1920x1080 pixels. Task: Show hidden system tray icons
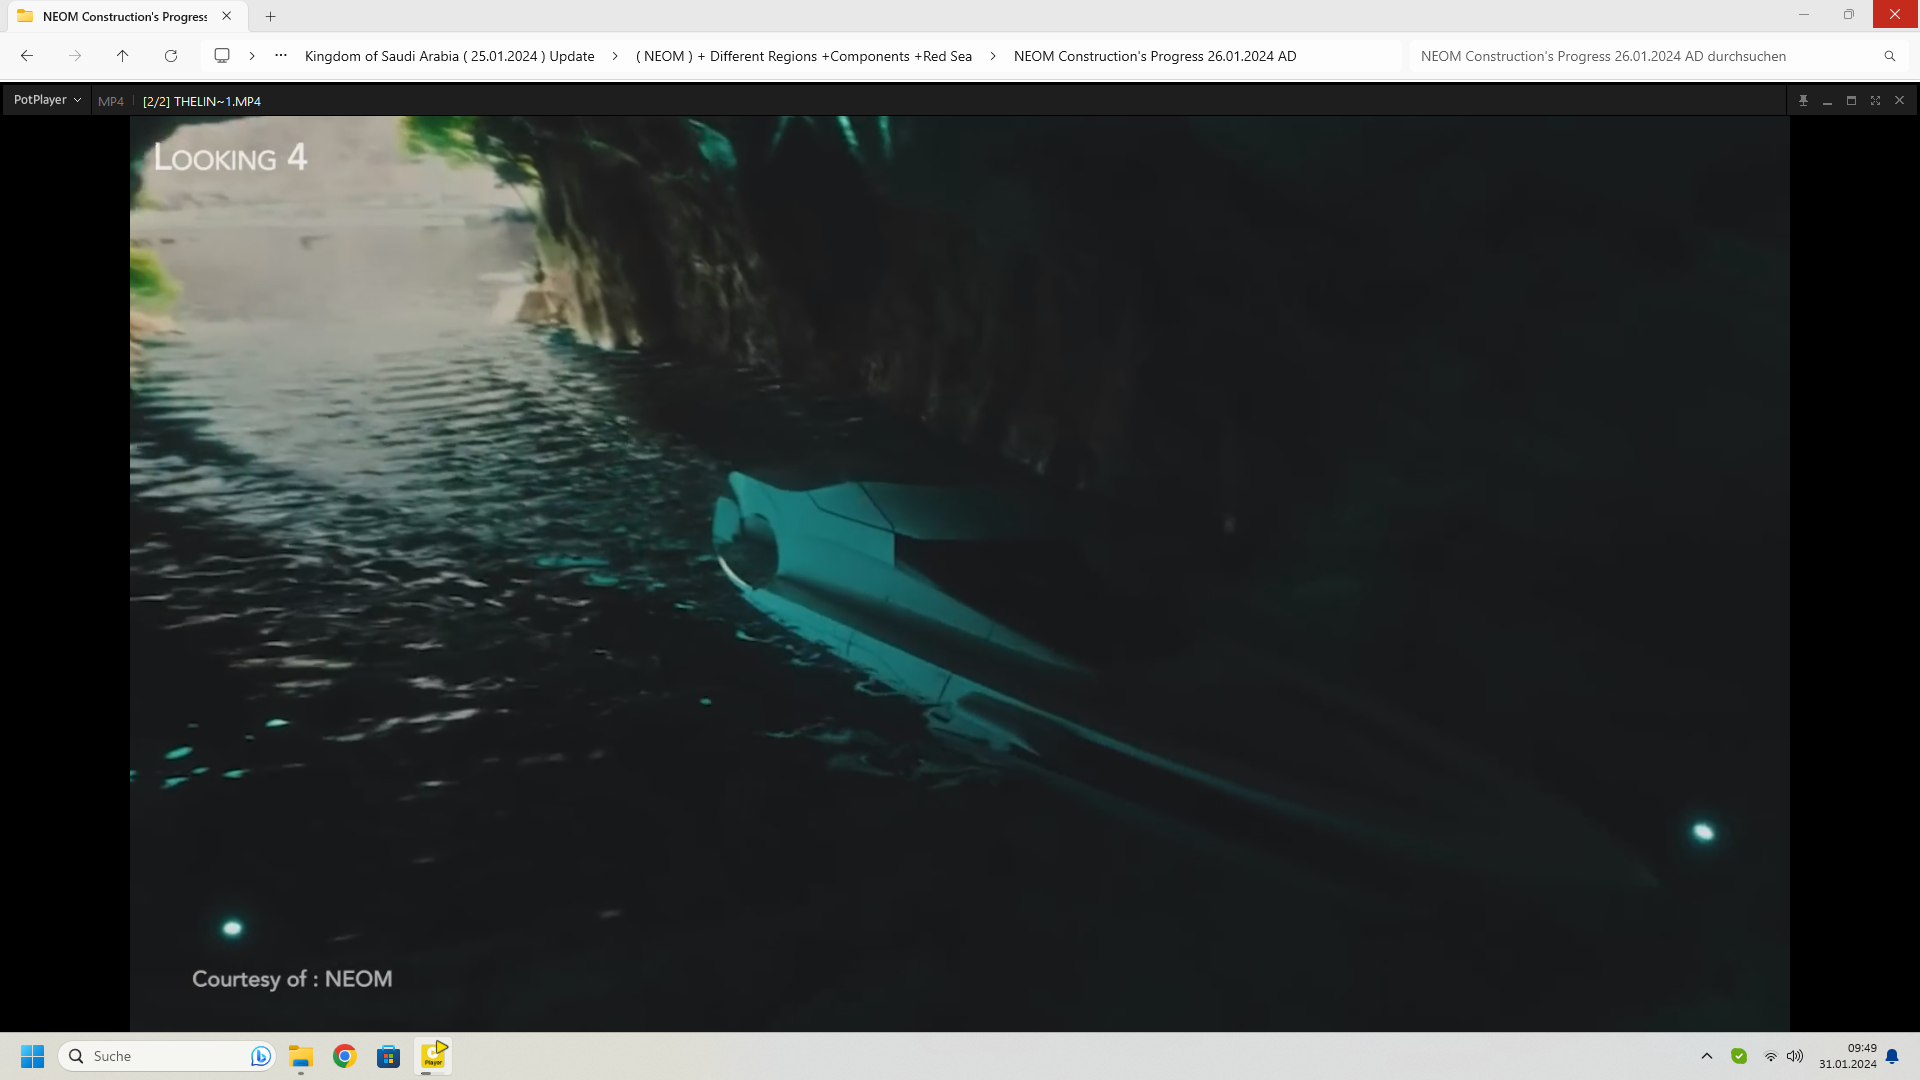[1707, 1056]
